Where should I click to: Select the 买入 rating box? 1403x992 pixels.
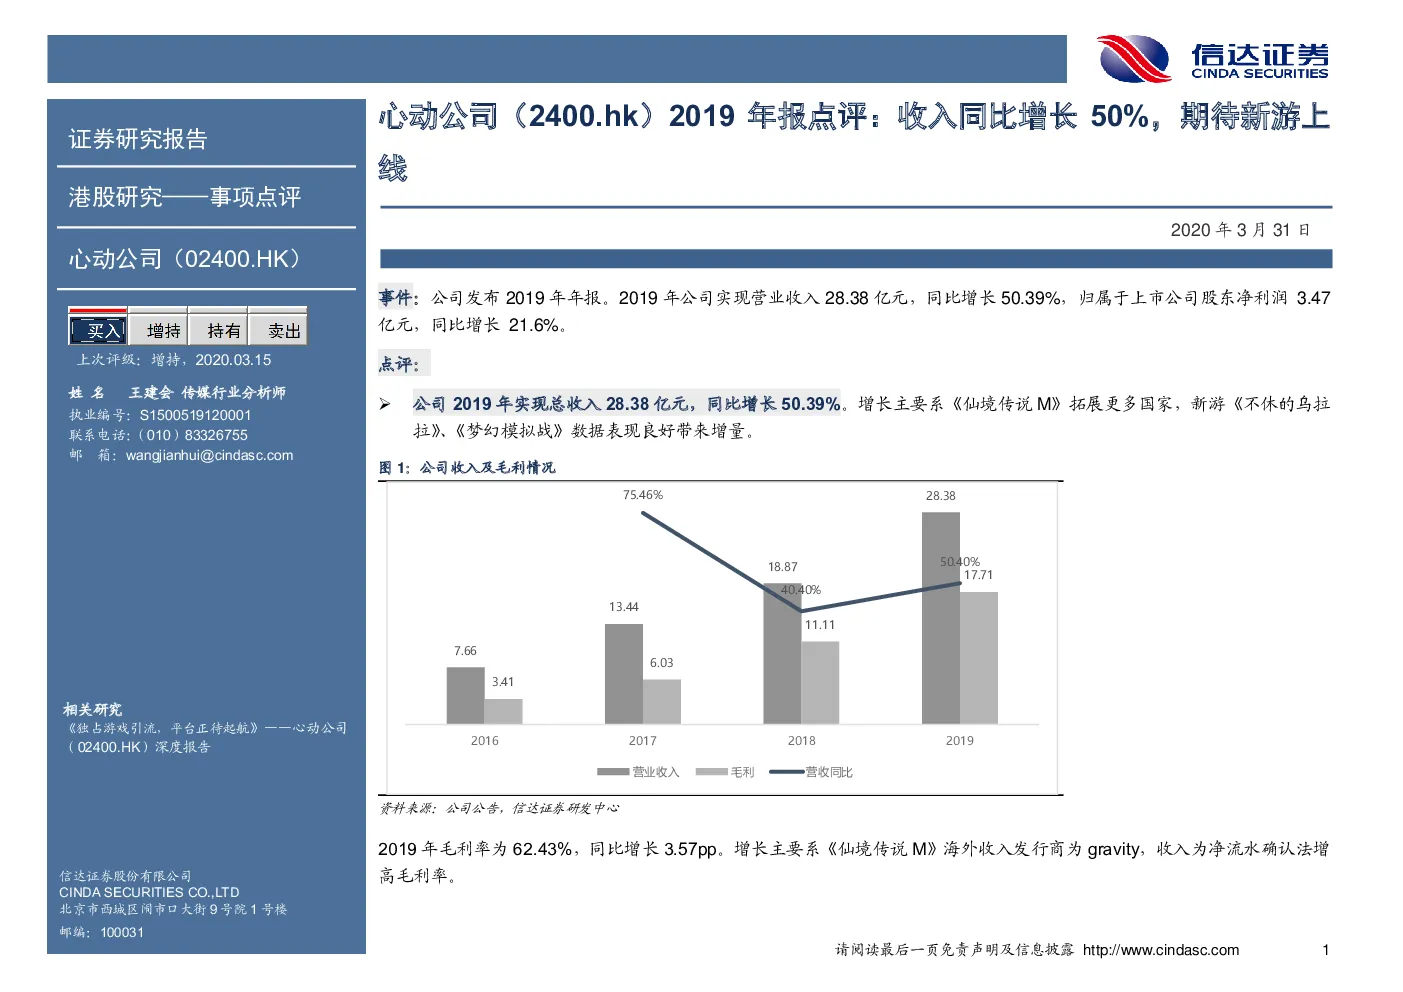[98, 330]
